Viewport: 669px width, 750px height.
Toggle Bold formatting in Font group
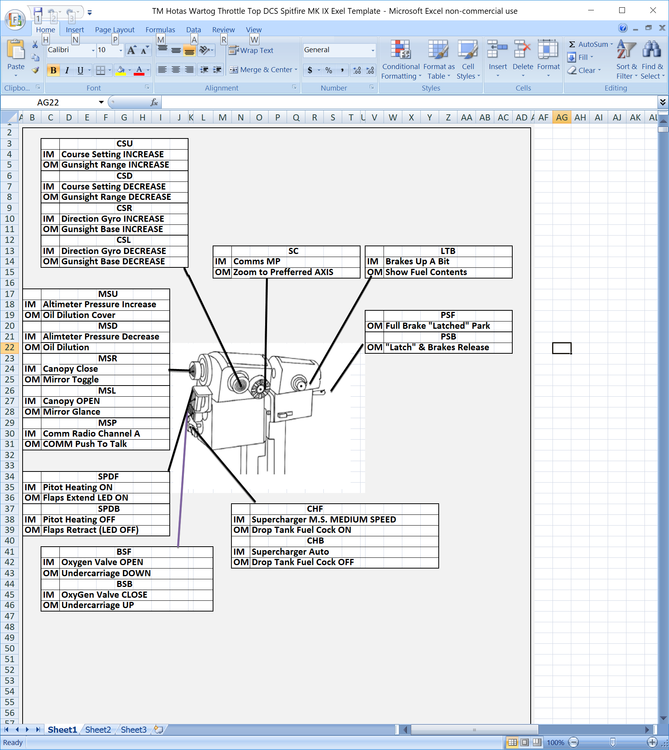(x=53, y=70)
